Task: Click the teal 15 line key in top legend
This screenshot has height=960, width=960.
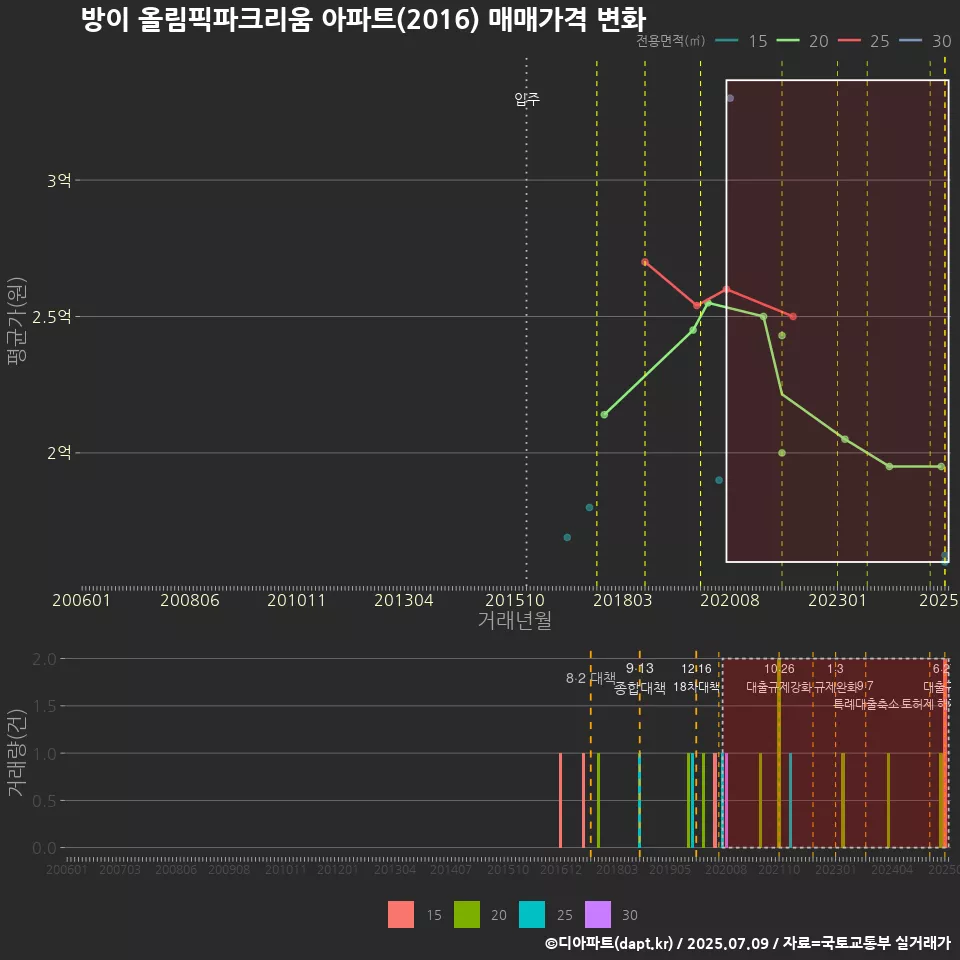Action: pos(727,41)
